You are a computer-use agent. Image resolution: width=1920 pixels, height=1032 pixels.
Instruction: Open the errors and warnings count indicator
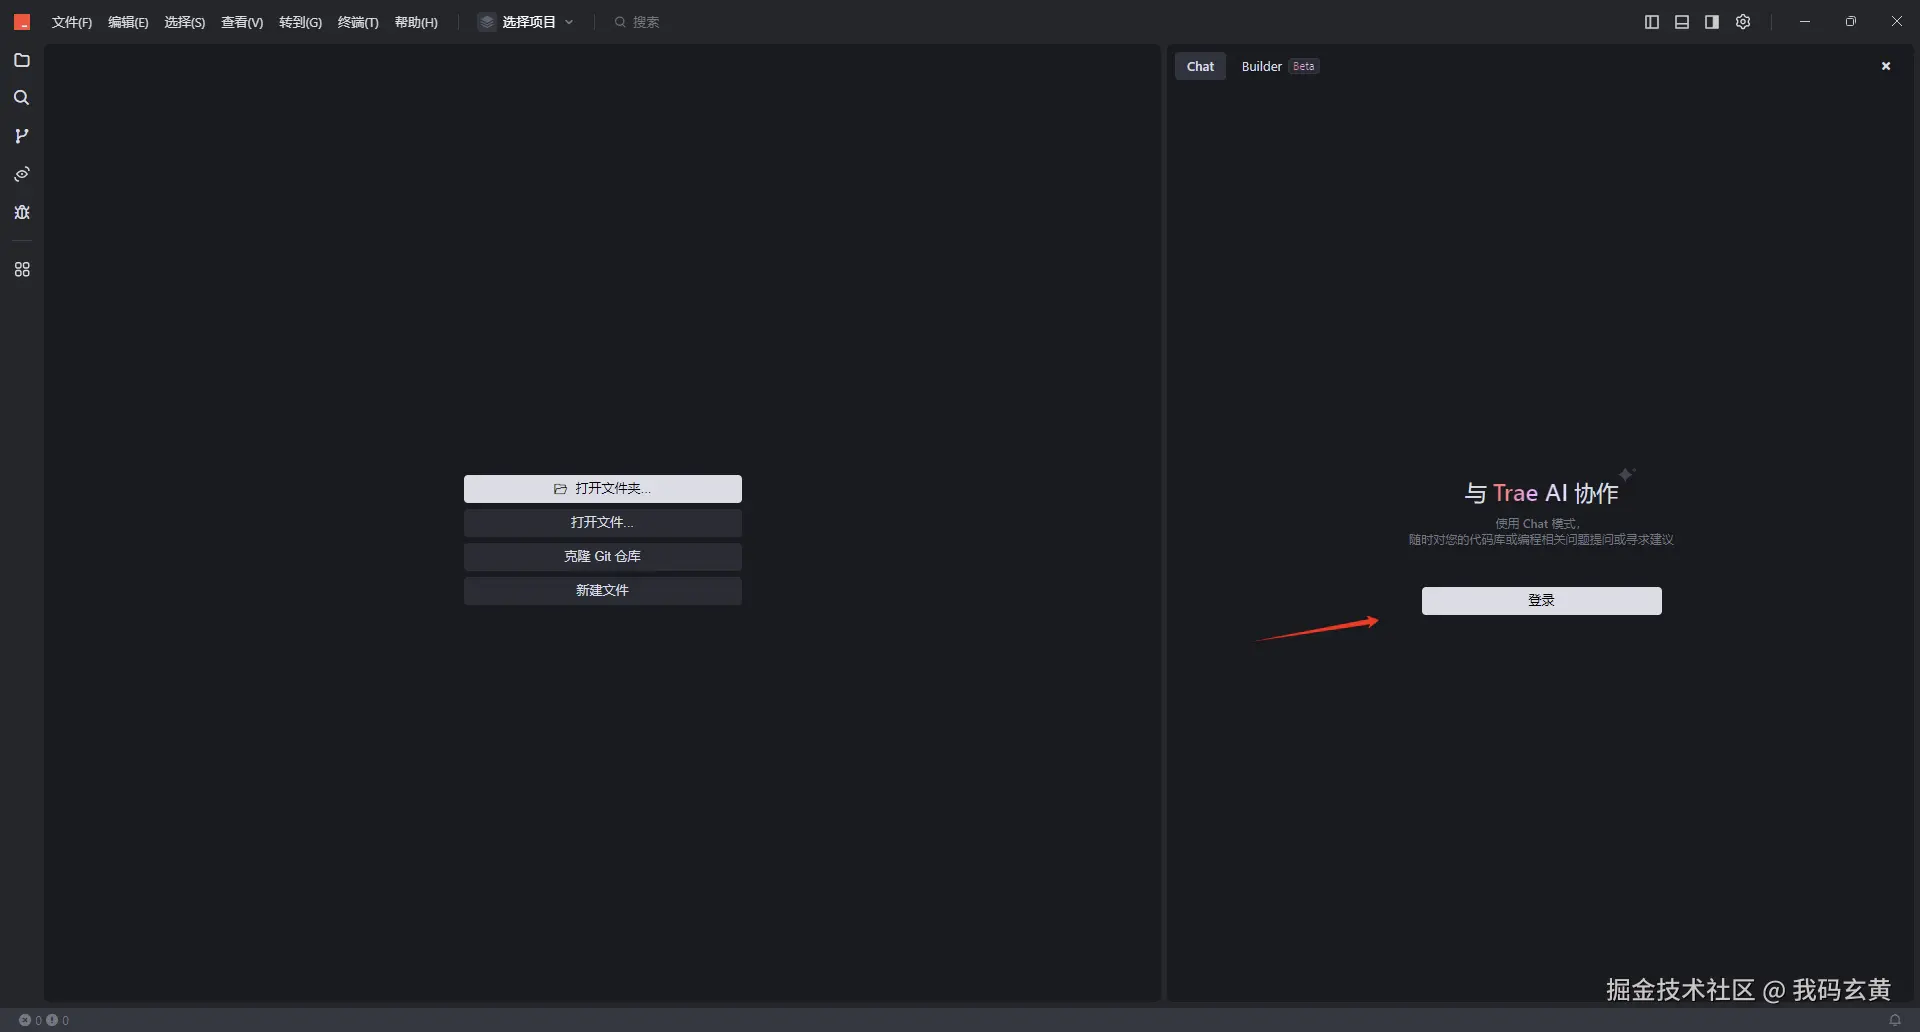tap(44, 1020)
